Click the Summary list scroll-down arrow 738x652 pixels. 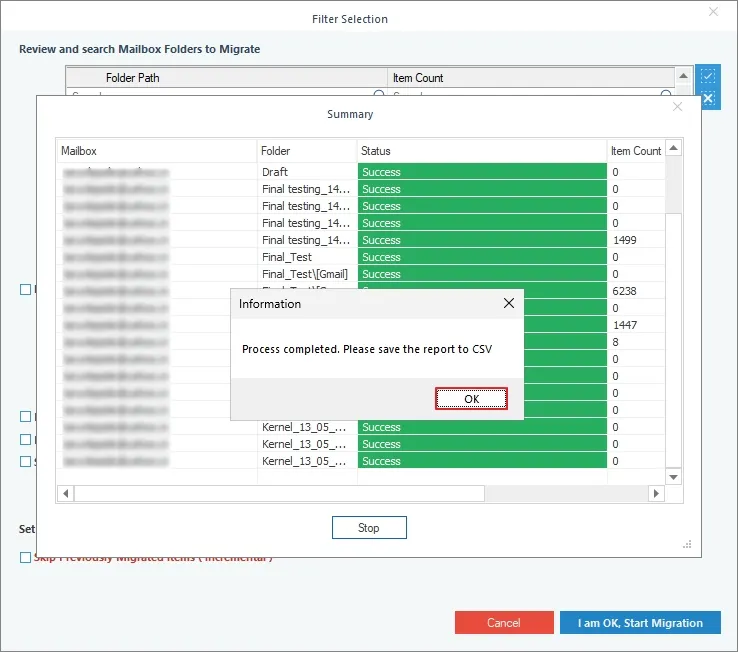click(x=674, y=477)
